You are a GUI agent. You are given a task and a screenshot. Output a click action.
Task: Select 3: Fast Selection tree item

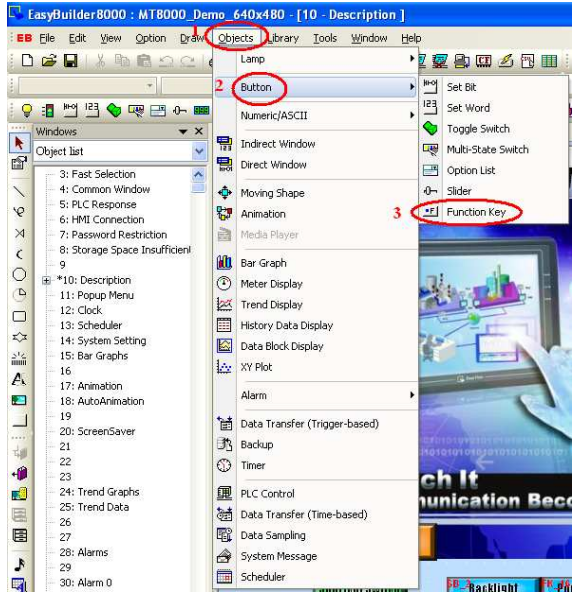[97, 174]
